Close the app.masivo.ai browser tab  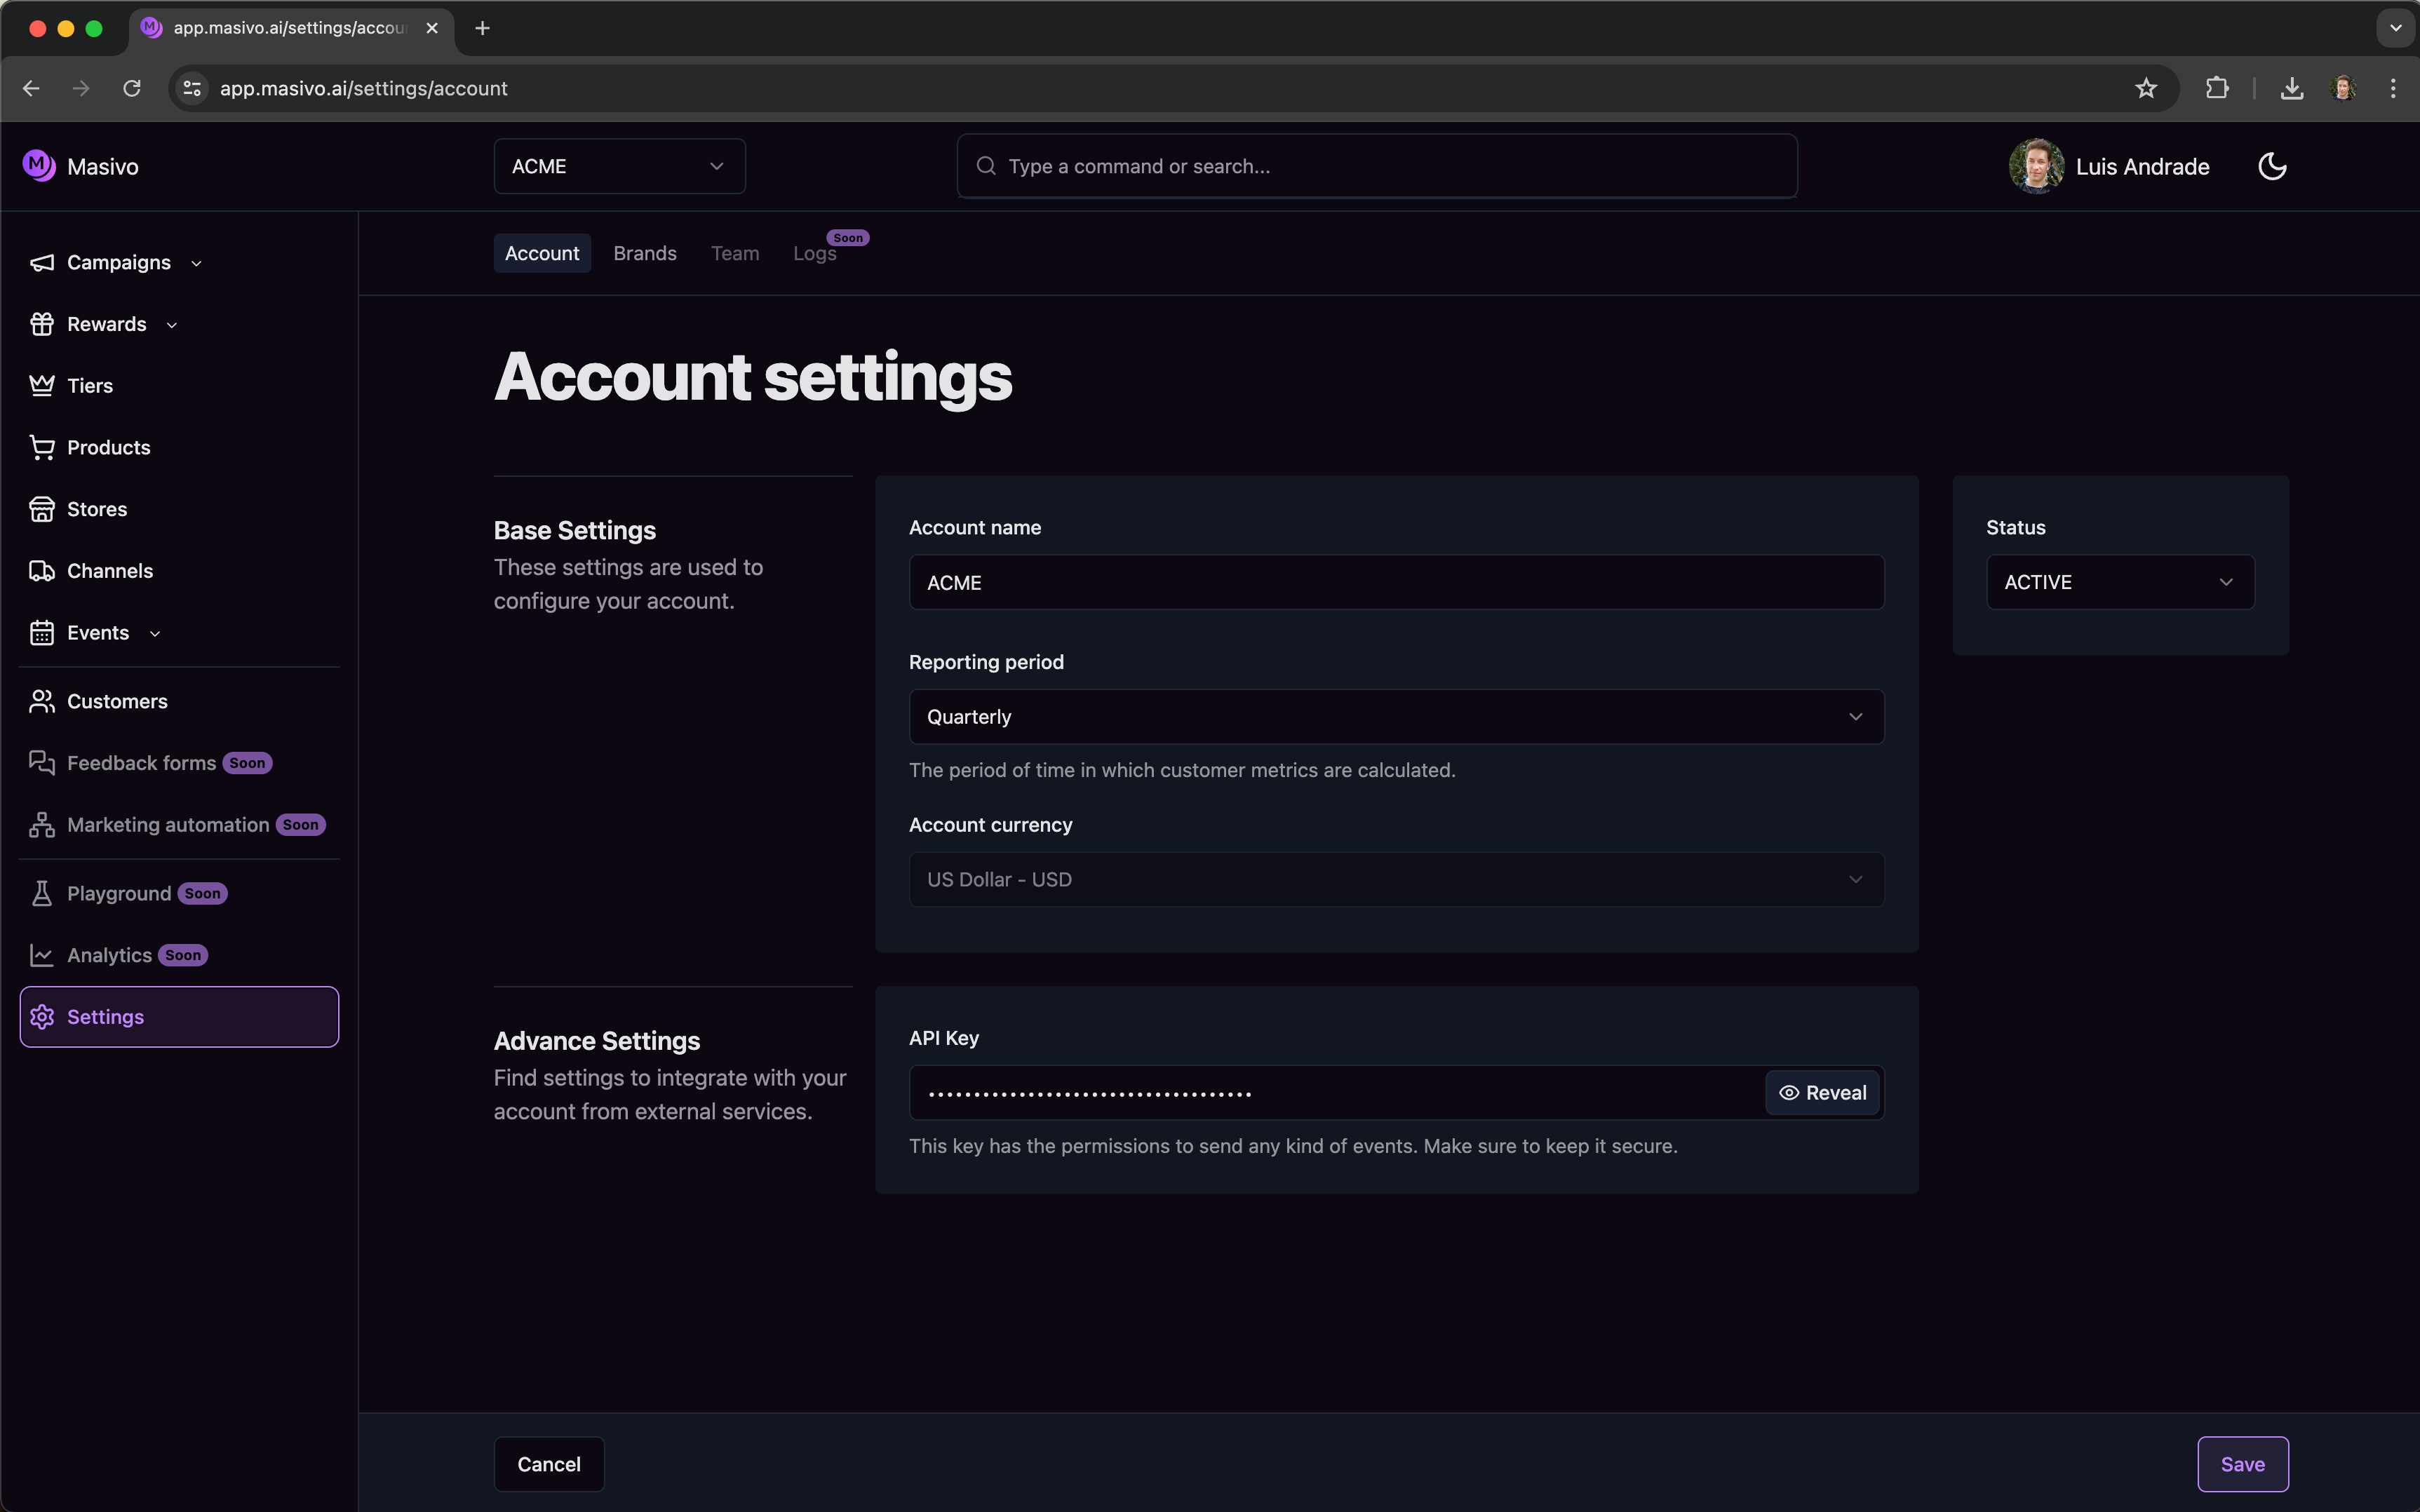point(432,28)
